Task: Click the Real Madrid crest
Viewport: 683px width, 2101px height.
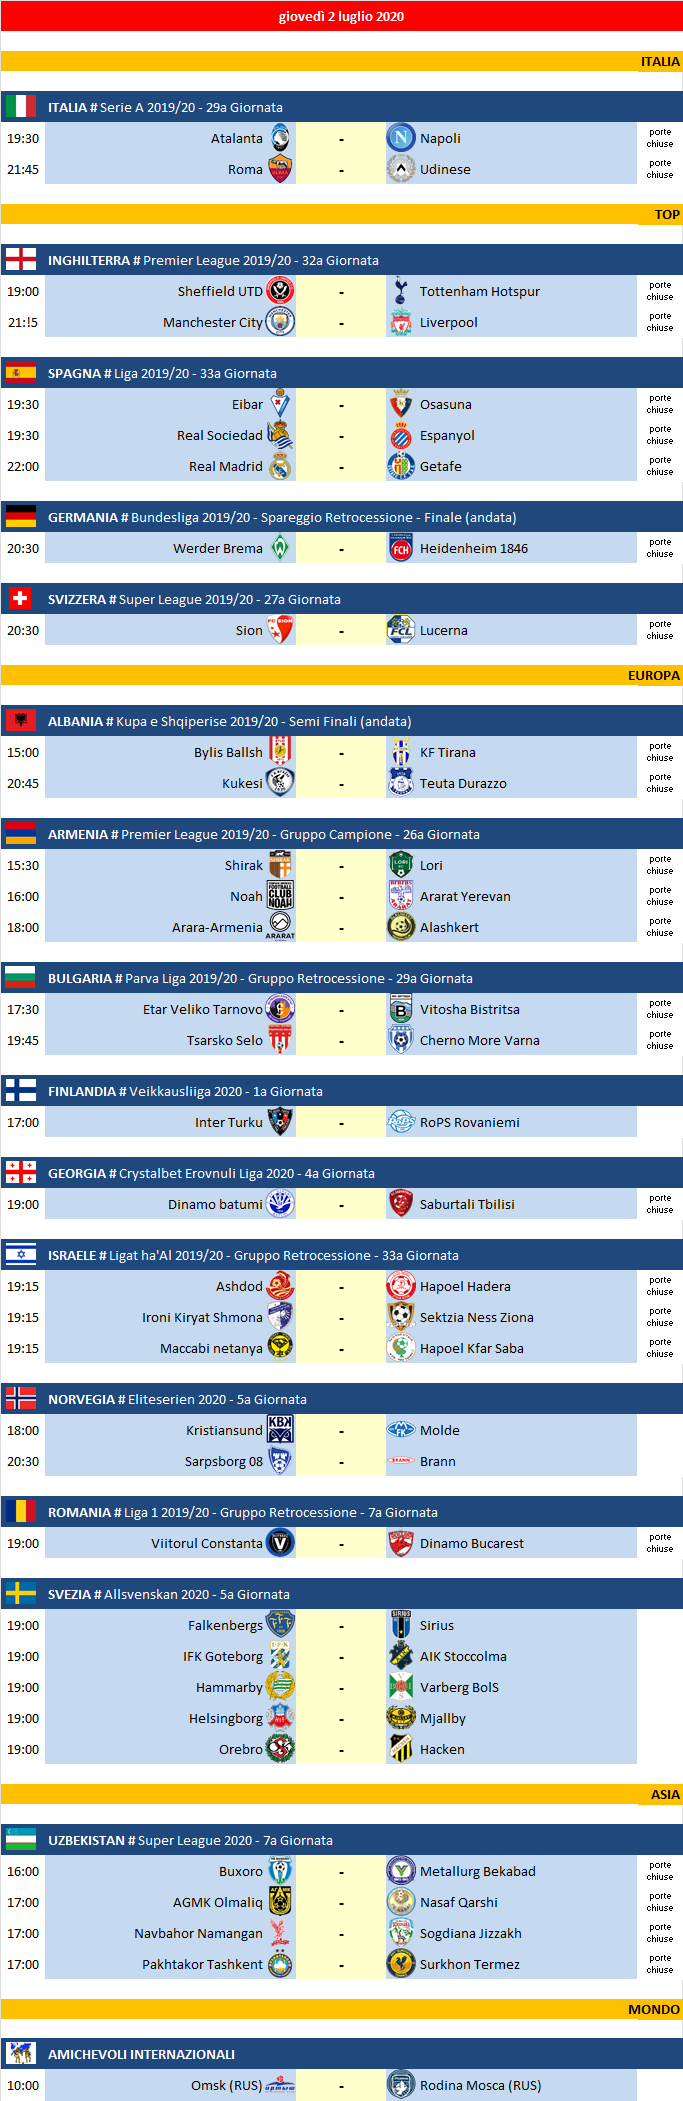Action: pos(281,466)
